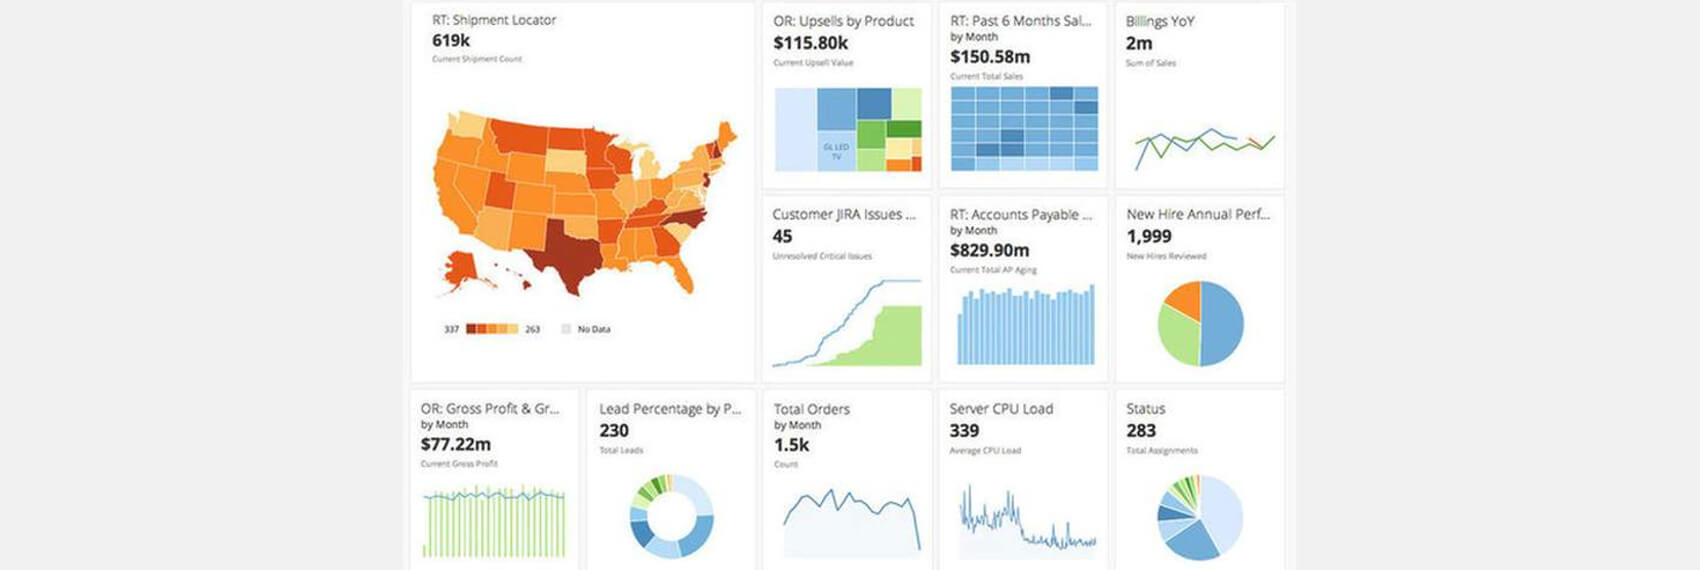The image size is (1700, 570).
Task: Open the OR: Upsells by Product title
Action: (x=843, y=21)
